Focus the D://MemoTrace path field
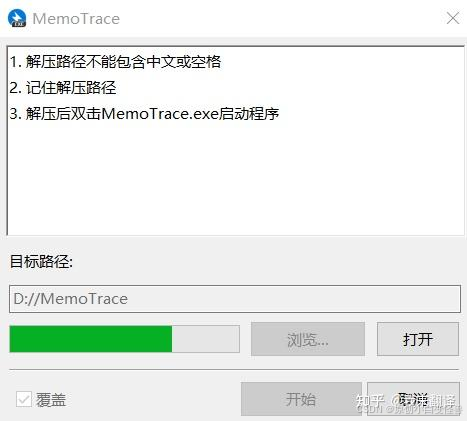This screenshot has height=421, width=467. (x=235, y=299)
